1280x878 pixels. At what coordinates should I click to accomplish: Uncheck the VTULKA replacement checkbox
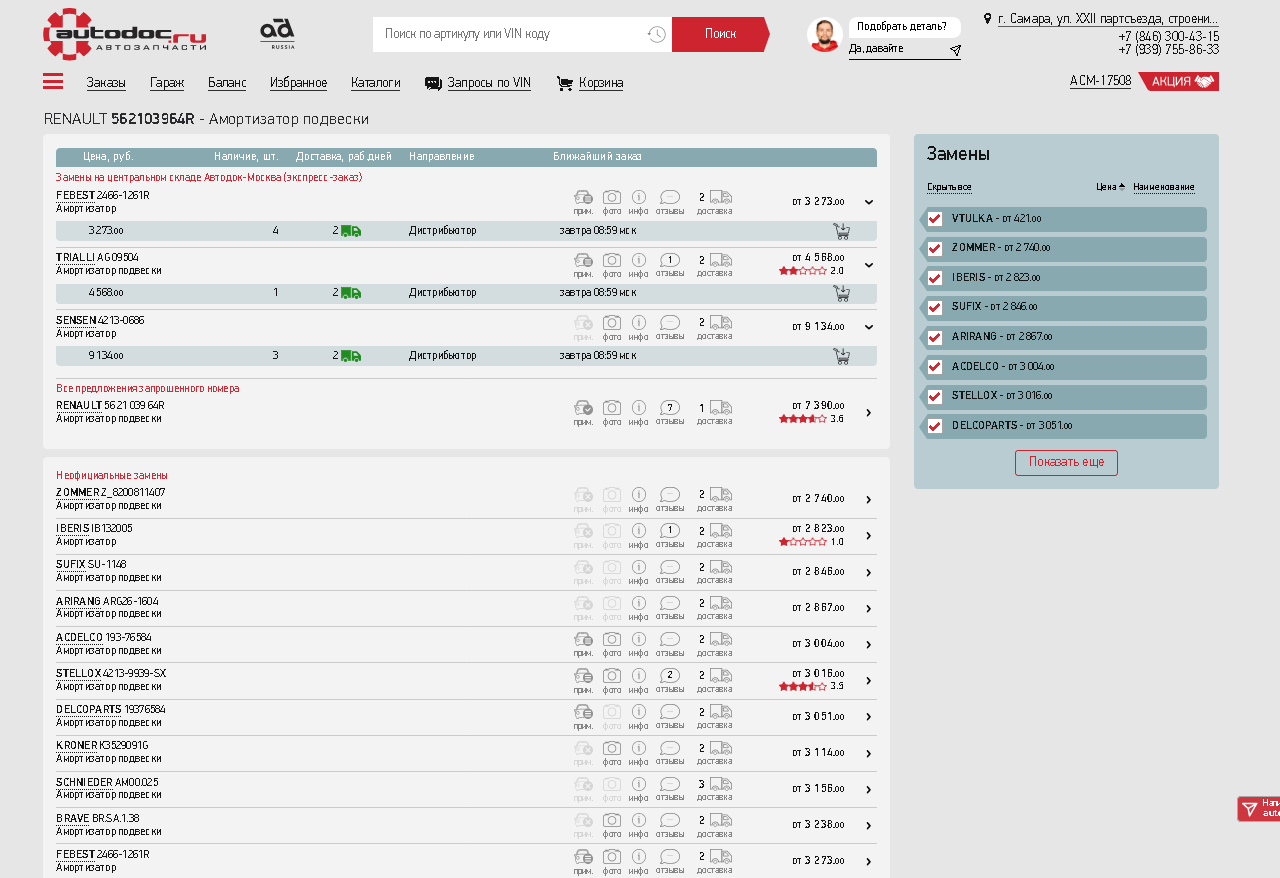[935, 219]
